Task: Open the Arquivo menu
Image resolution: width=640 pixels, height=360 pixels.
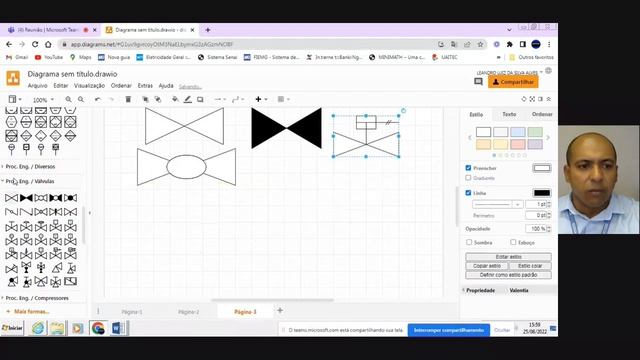Action: pyautogui.click(x=38, y=86)
